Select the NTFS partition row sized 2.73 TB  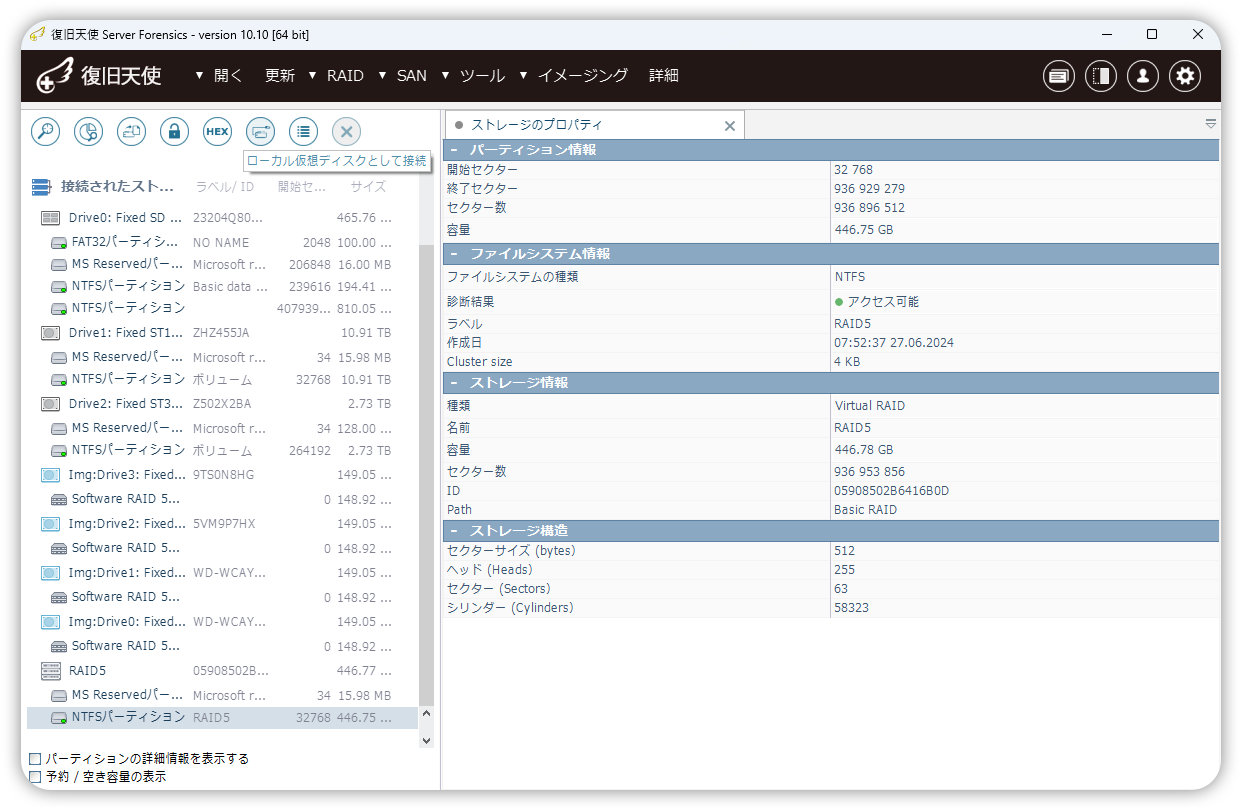[x=222, y=451]
